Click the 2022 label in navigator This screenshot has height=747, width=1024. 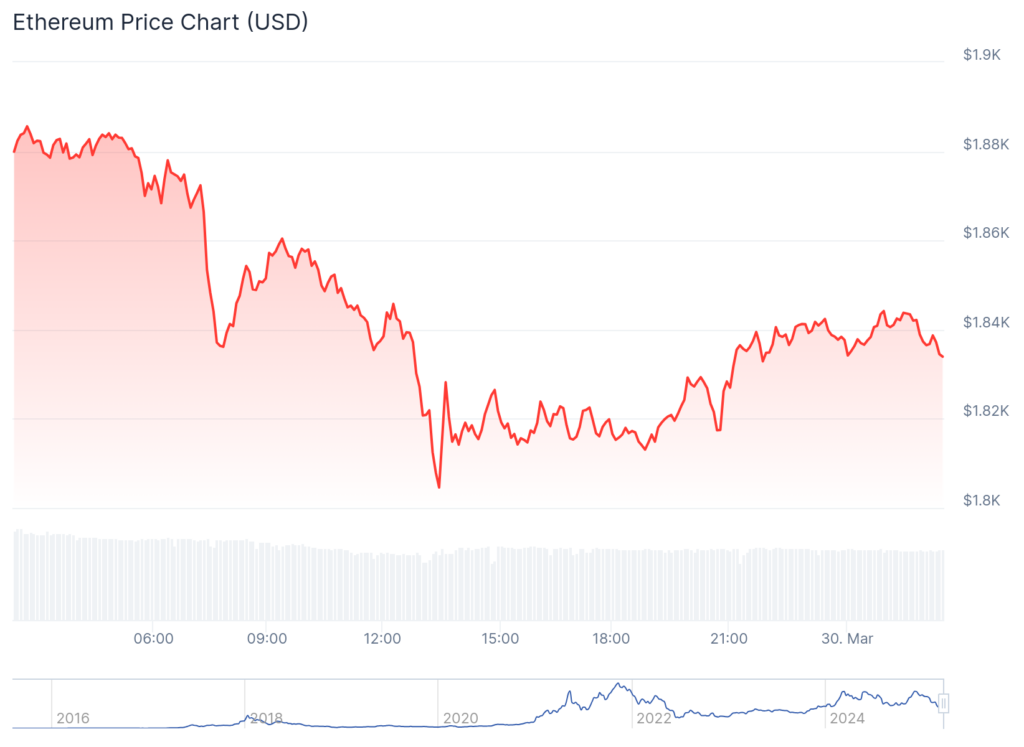click(654, 718)
